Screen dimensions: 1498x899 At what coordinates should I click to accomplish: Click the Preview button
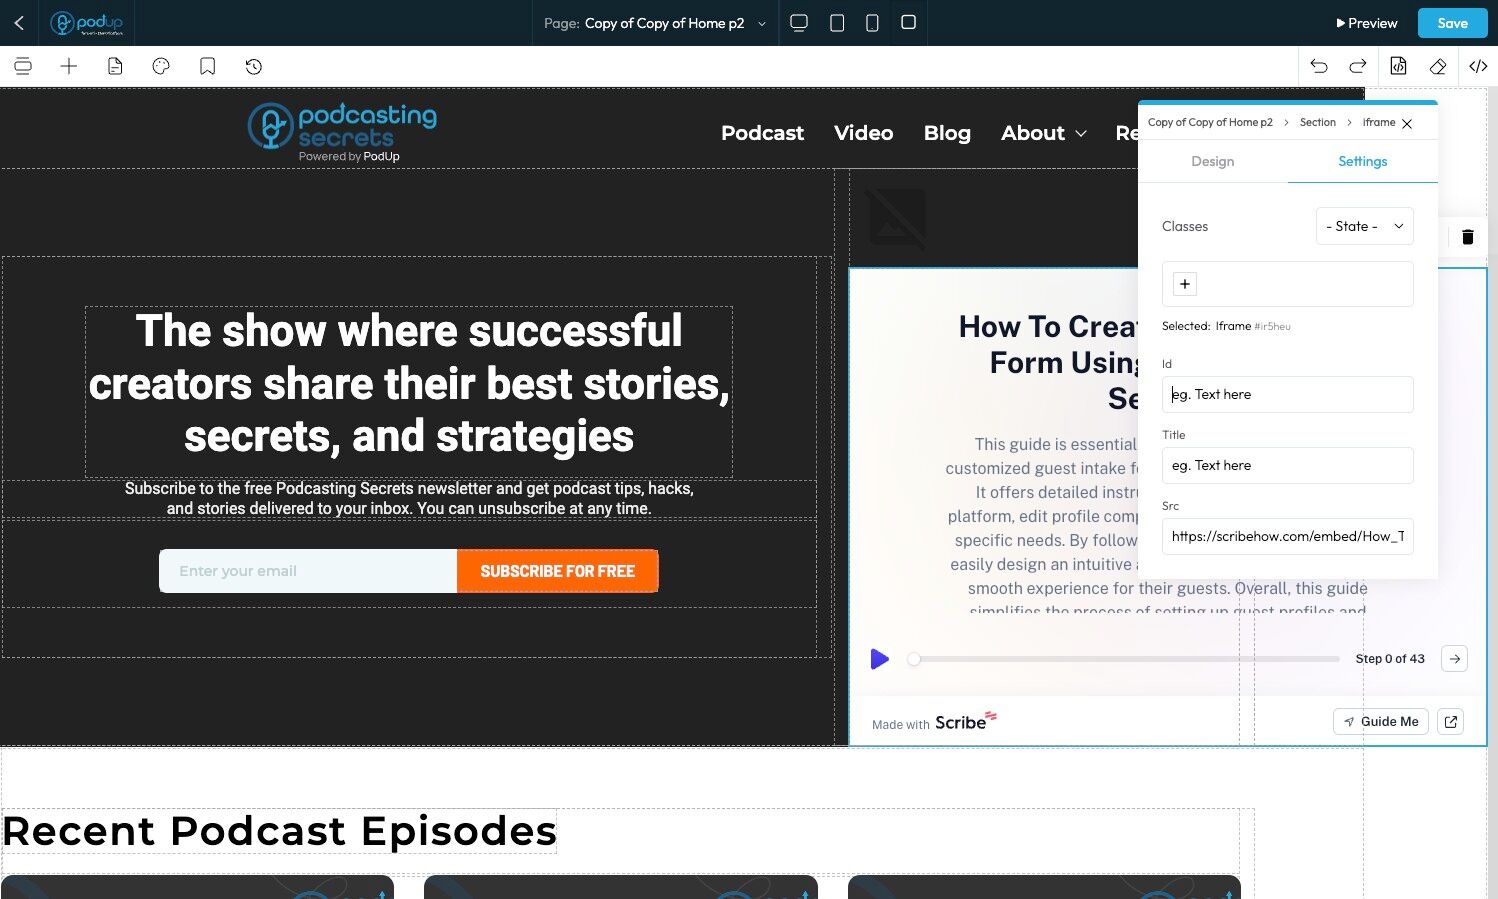(1366, 23)
